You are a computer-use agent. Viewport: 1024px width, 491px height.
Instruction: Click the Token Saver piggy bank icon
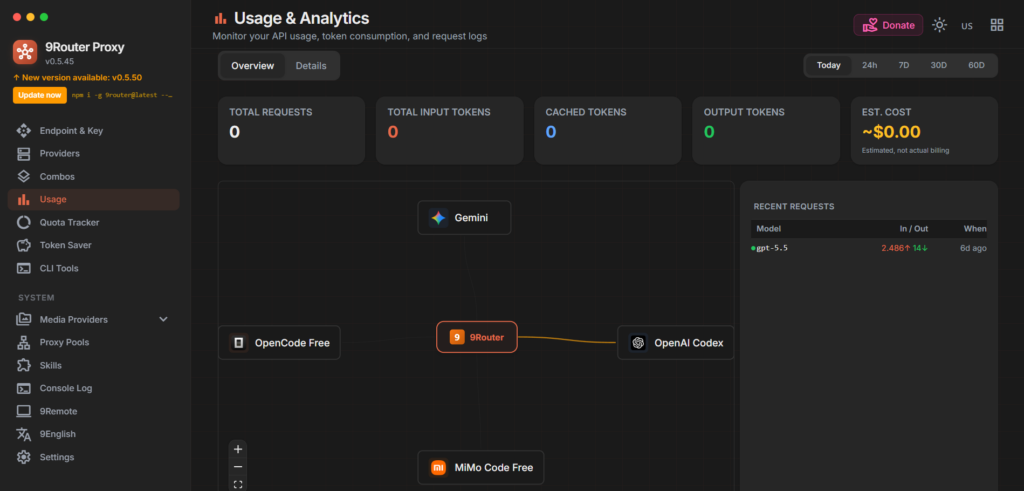click(24, 246)
